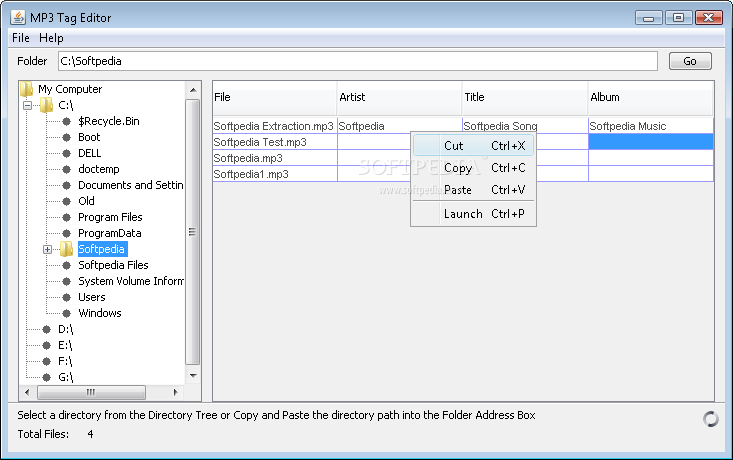The image size is (733, 460).
Task: Collapse the C:\ drive node
Action: tap(28, 105)
